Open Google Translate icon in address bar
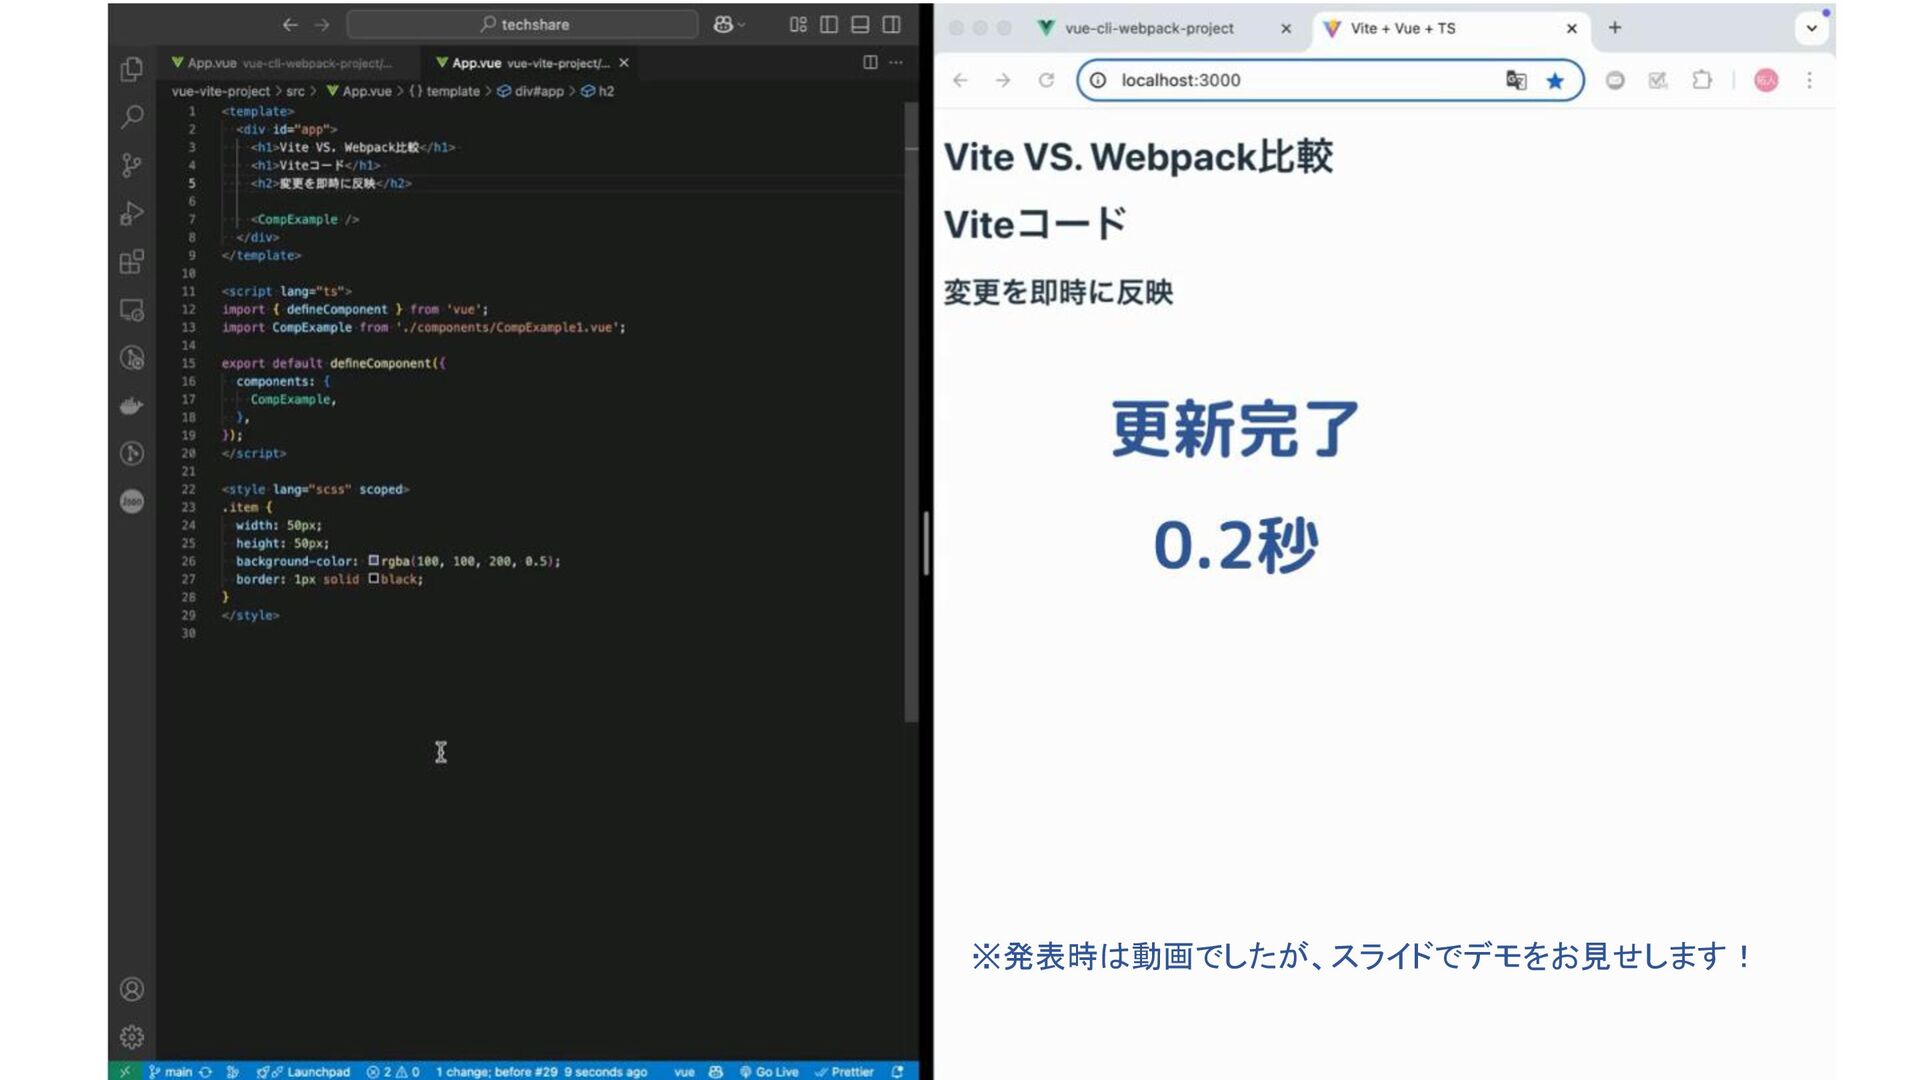 [x=1516, y=80]
